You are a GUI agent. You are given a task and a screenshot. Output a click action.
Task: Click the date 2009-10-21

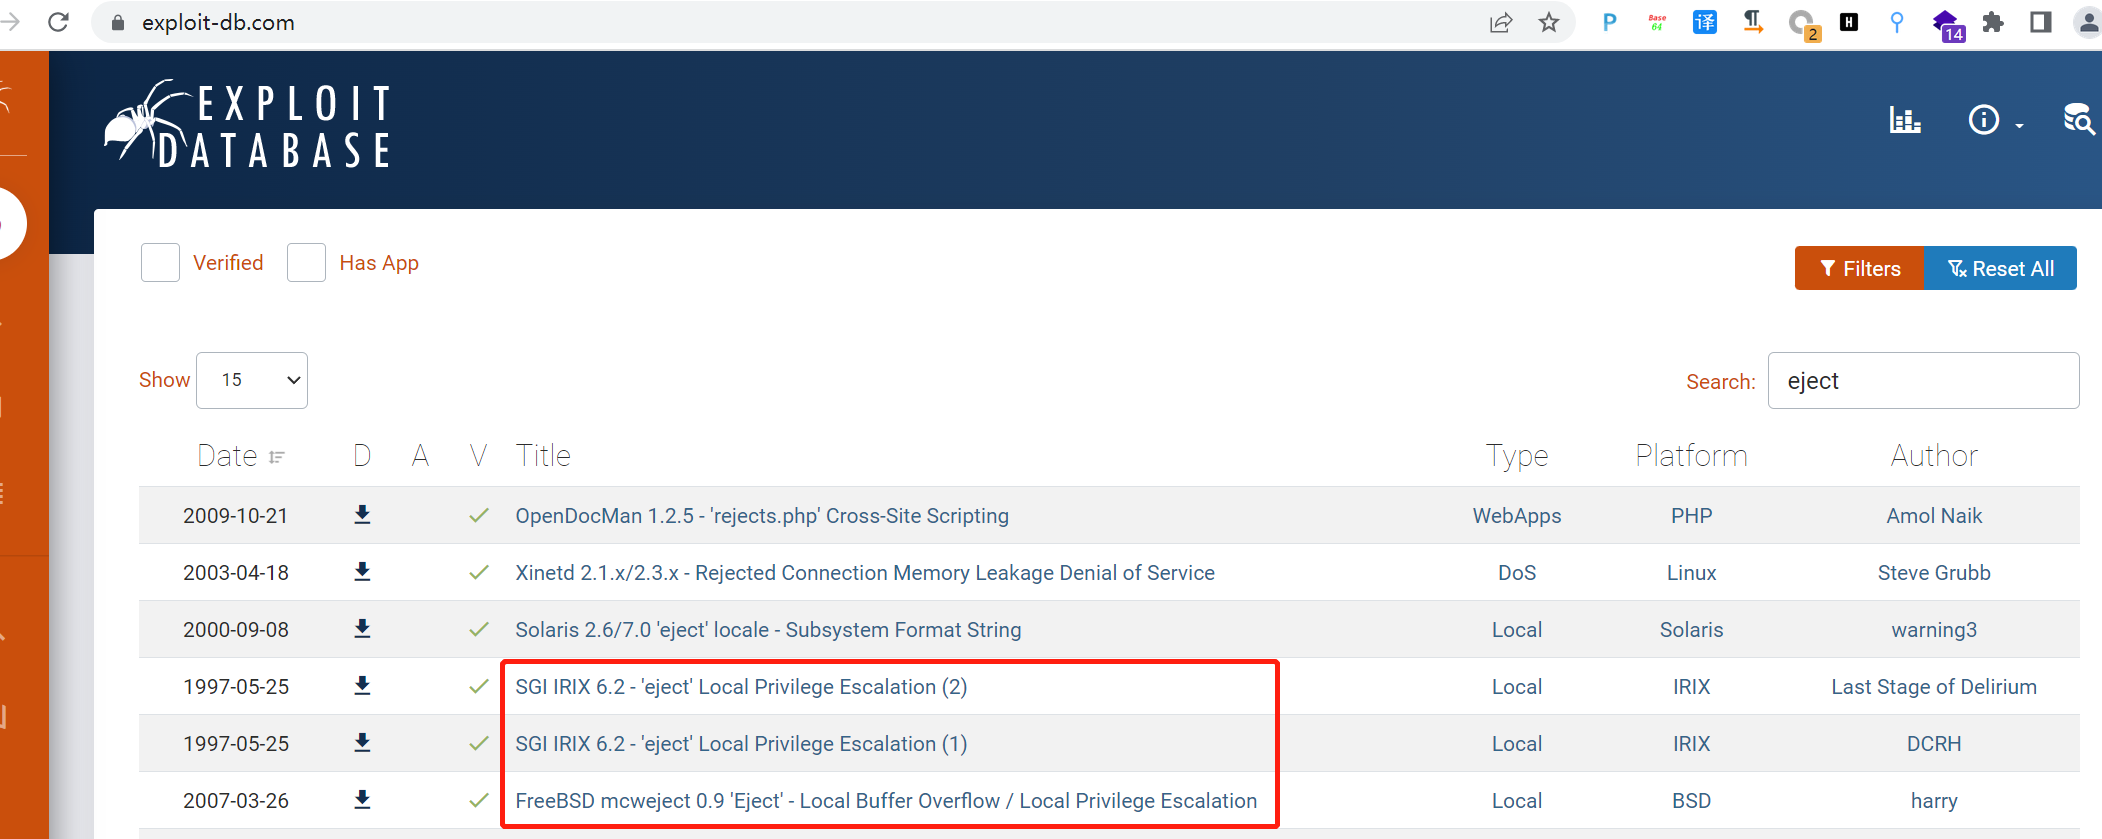click(236, 516)
